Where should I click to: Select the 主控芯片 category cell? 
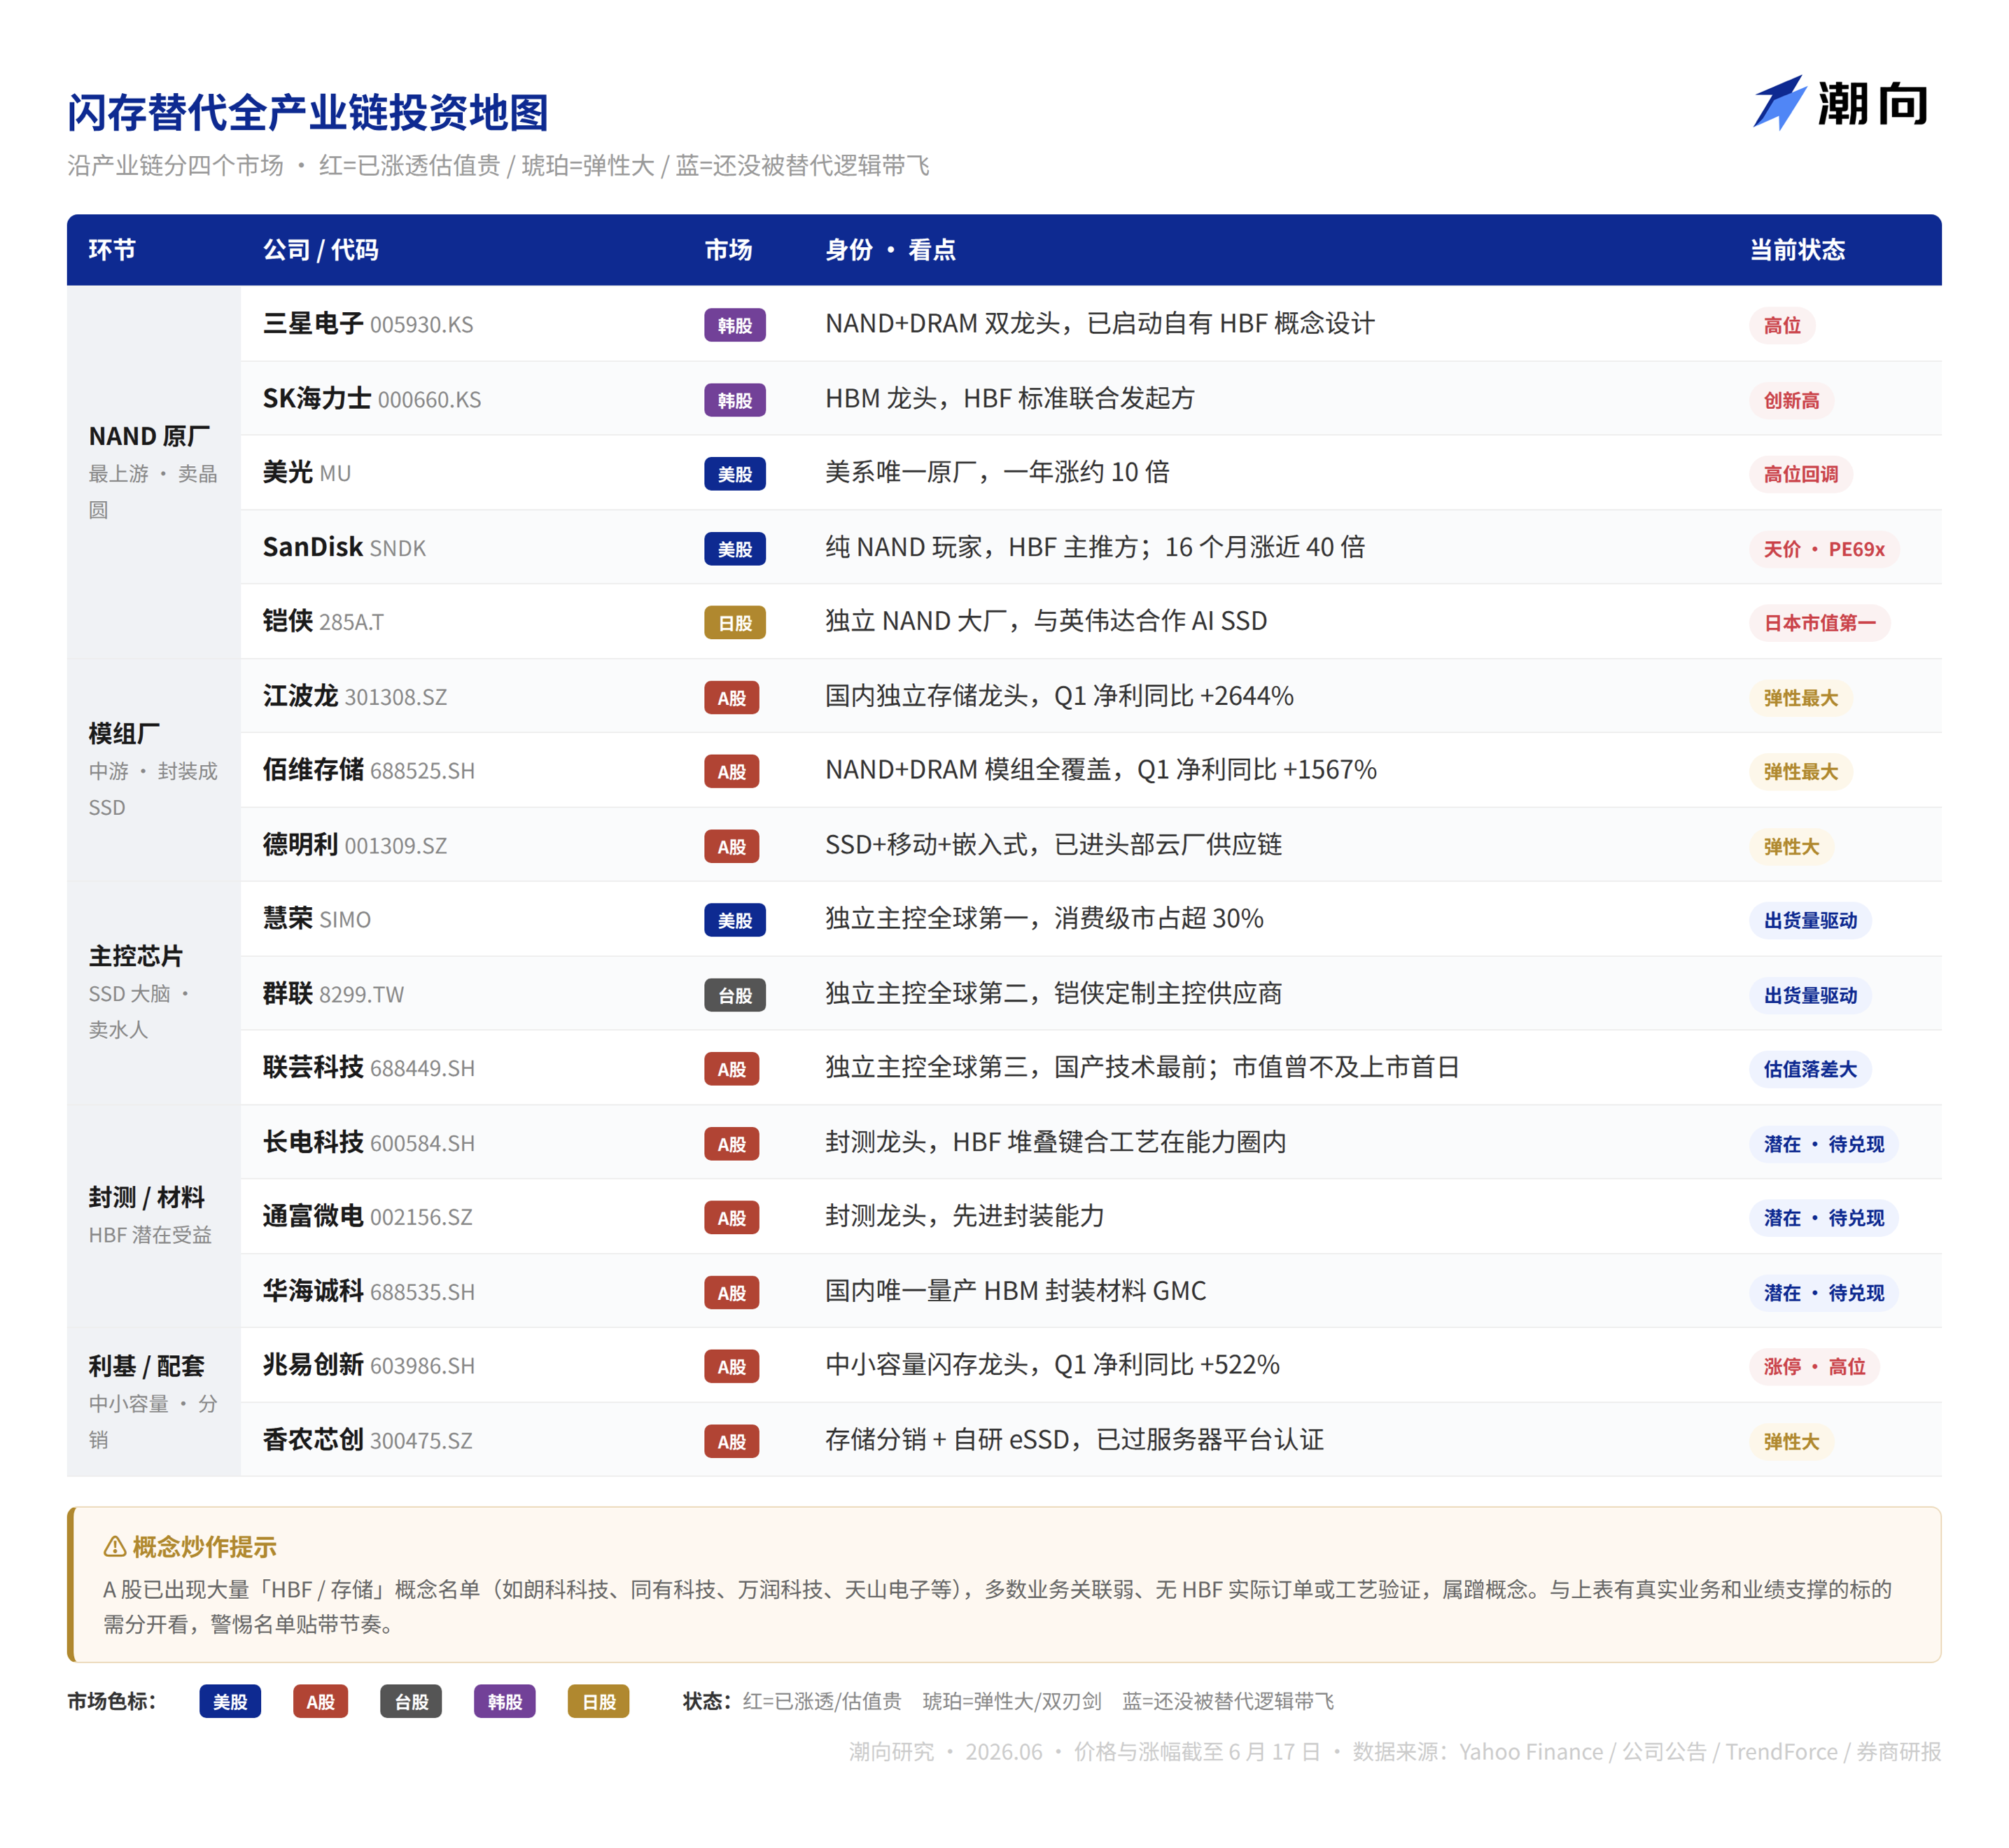(x=154, y=993)
